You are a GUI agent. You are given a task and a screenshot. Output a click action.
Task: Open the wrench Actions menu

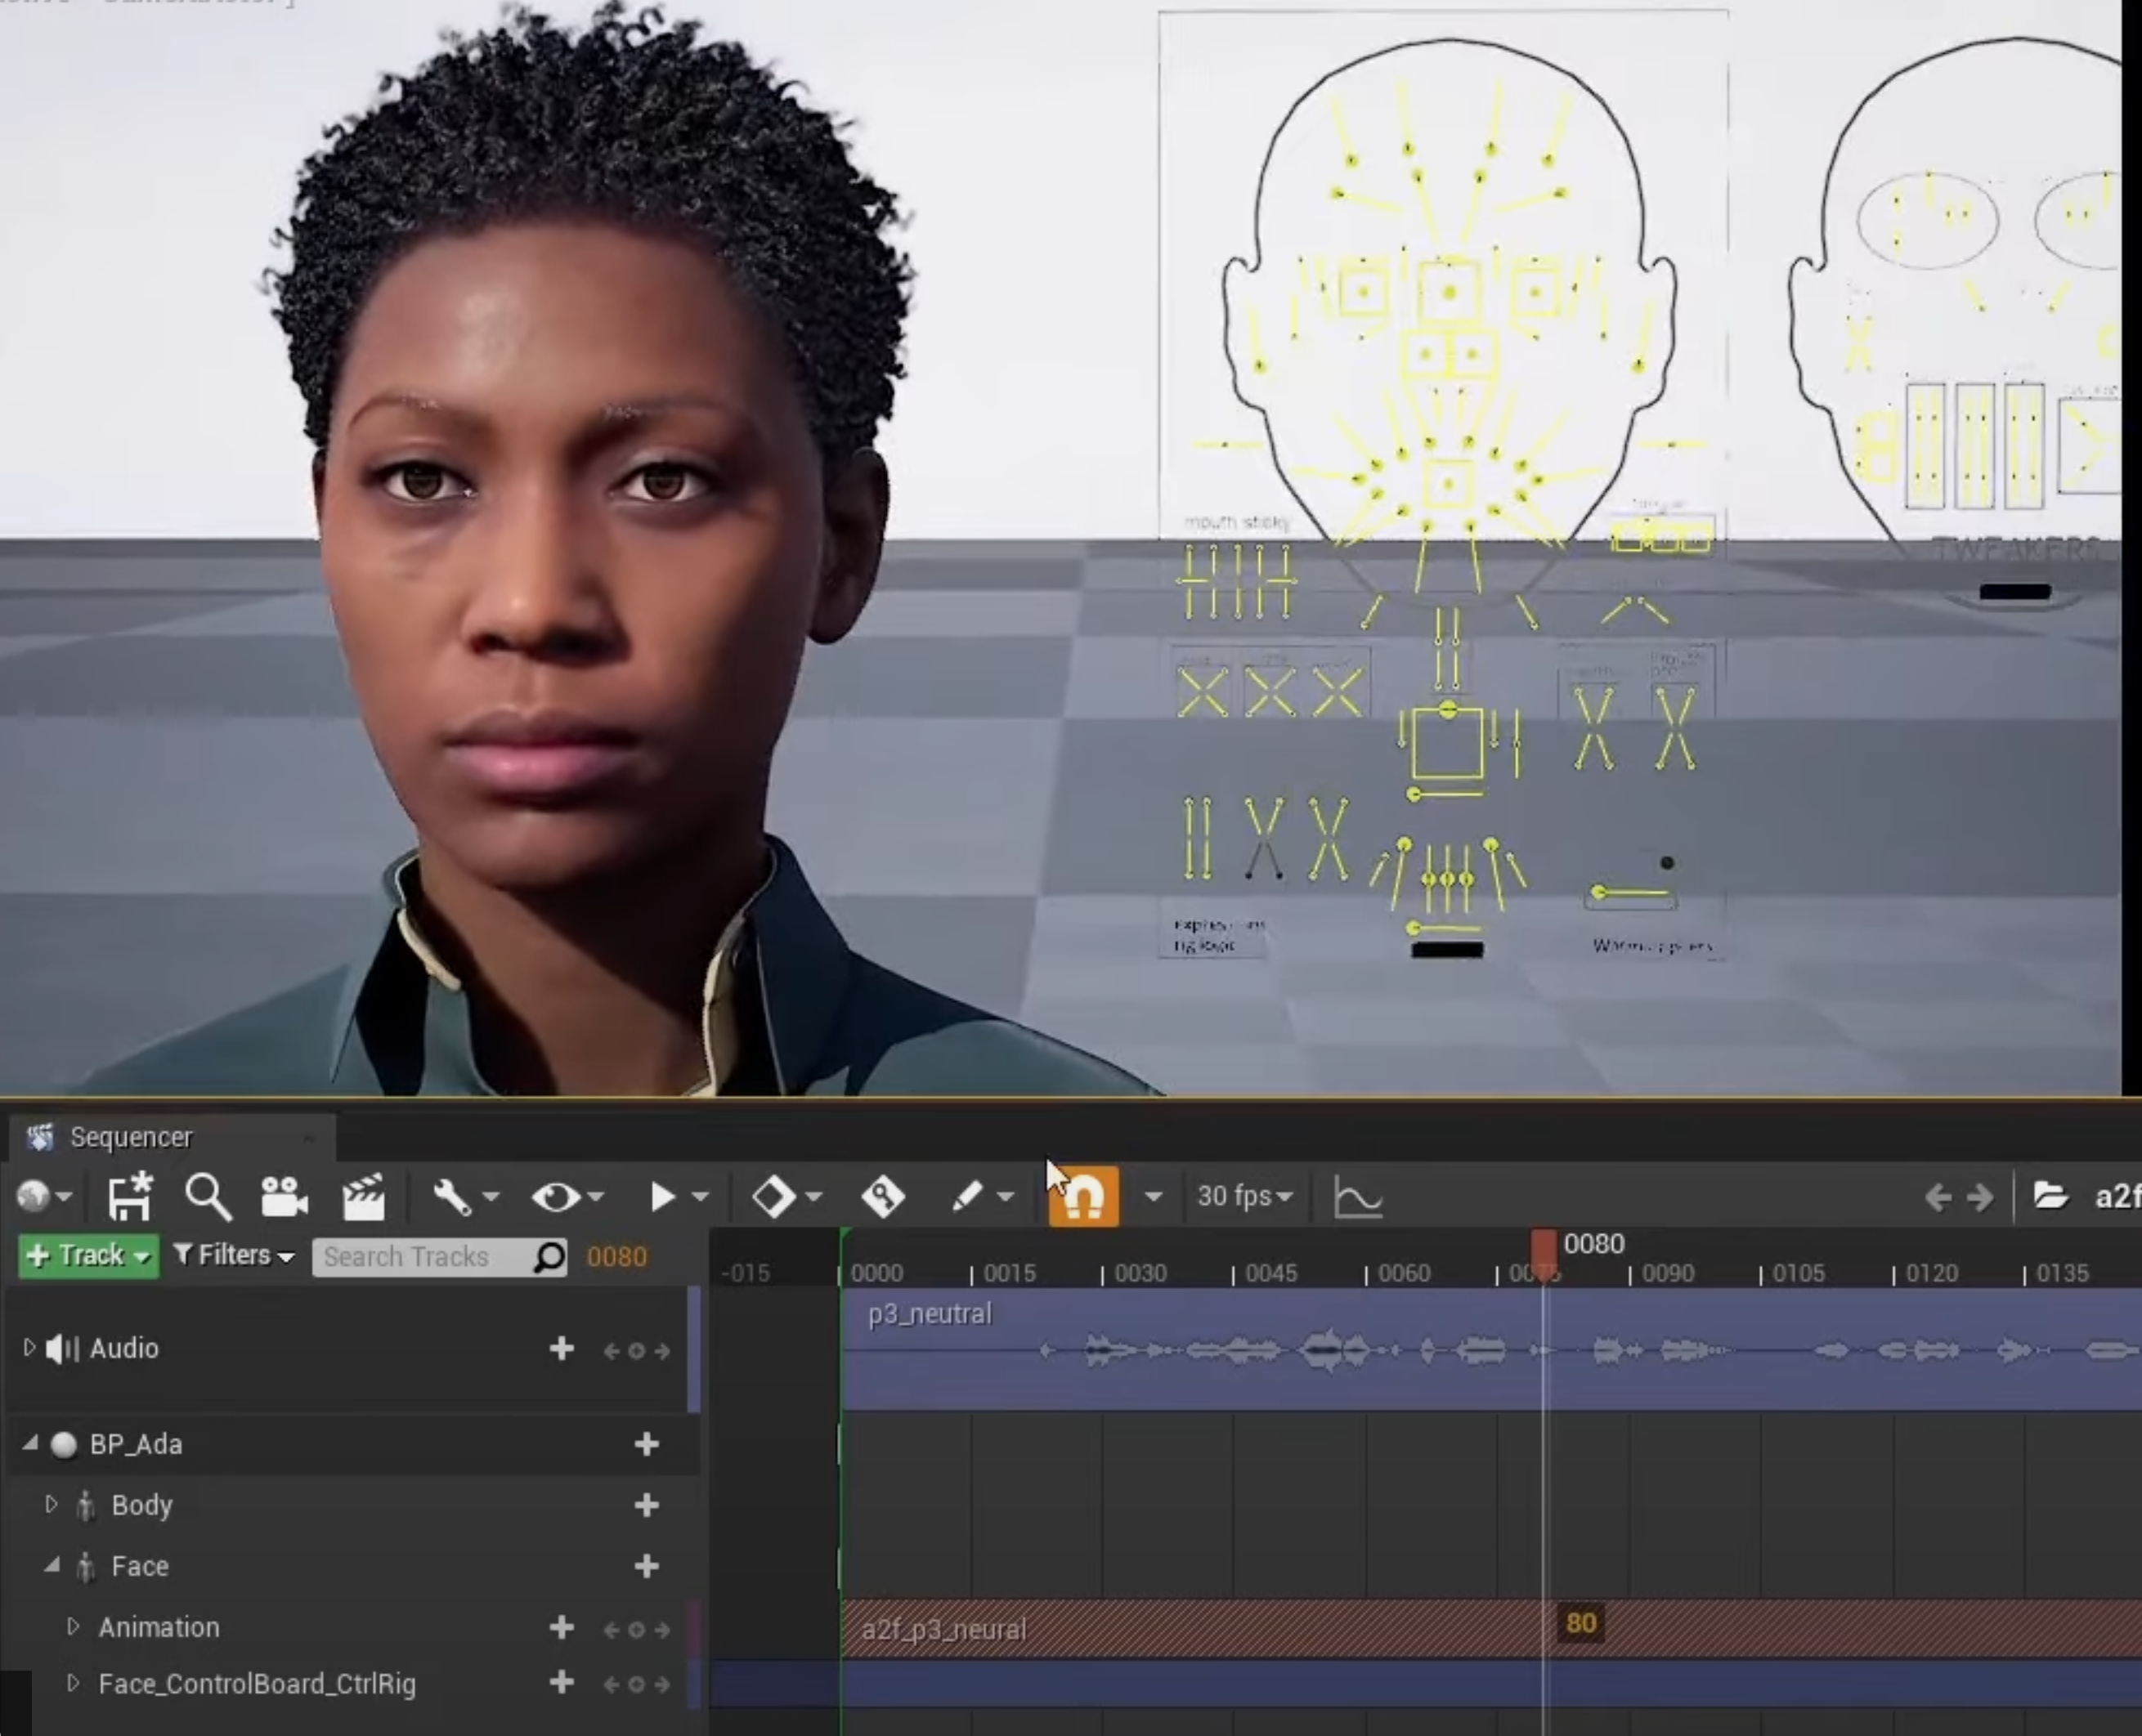tap(454, 1196)
